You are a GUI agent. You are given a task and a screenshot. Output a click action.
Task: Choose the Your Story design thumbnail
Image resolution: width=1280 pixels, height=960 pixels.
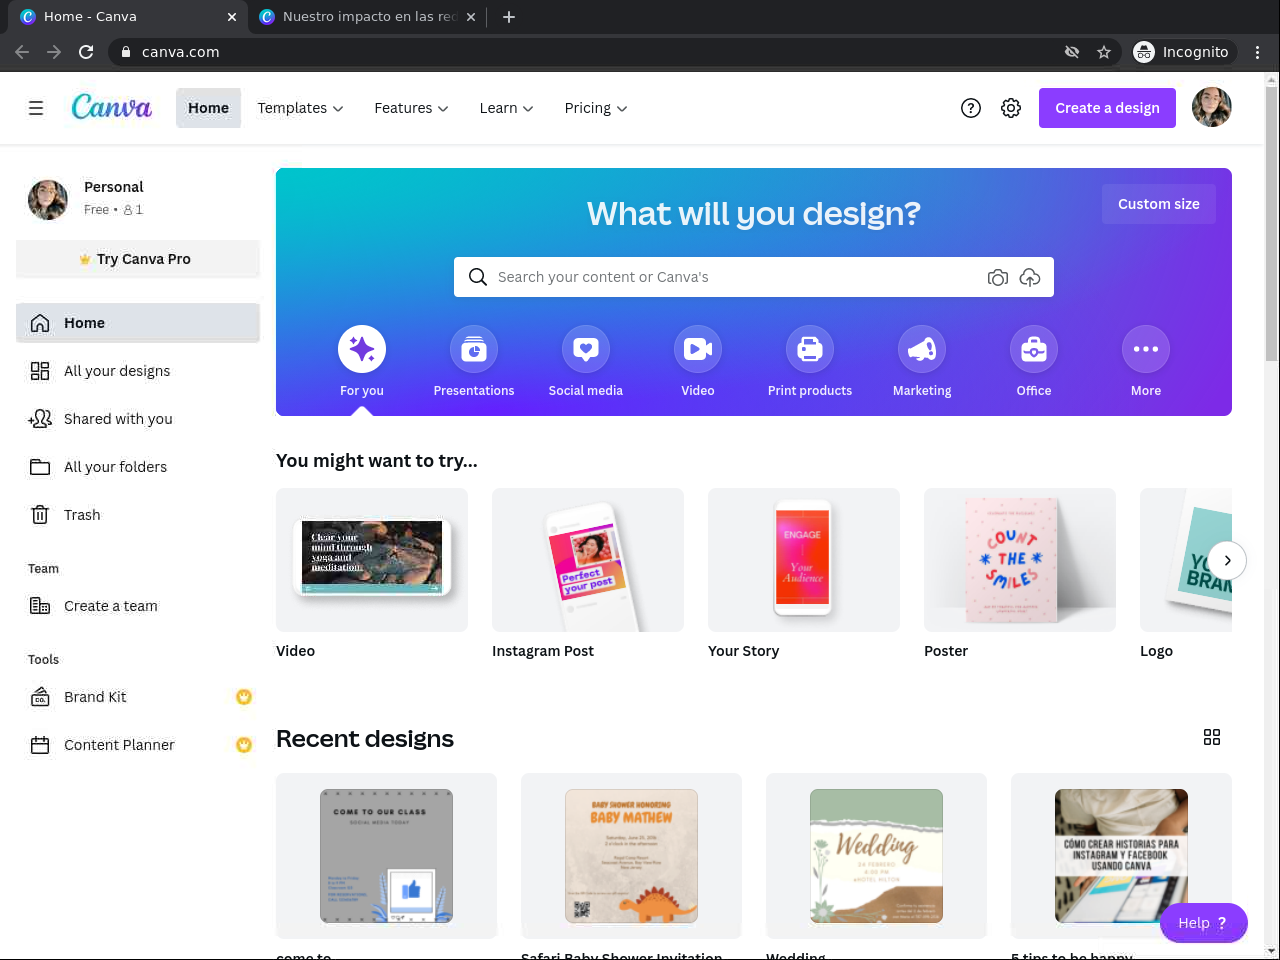[804, 560]
